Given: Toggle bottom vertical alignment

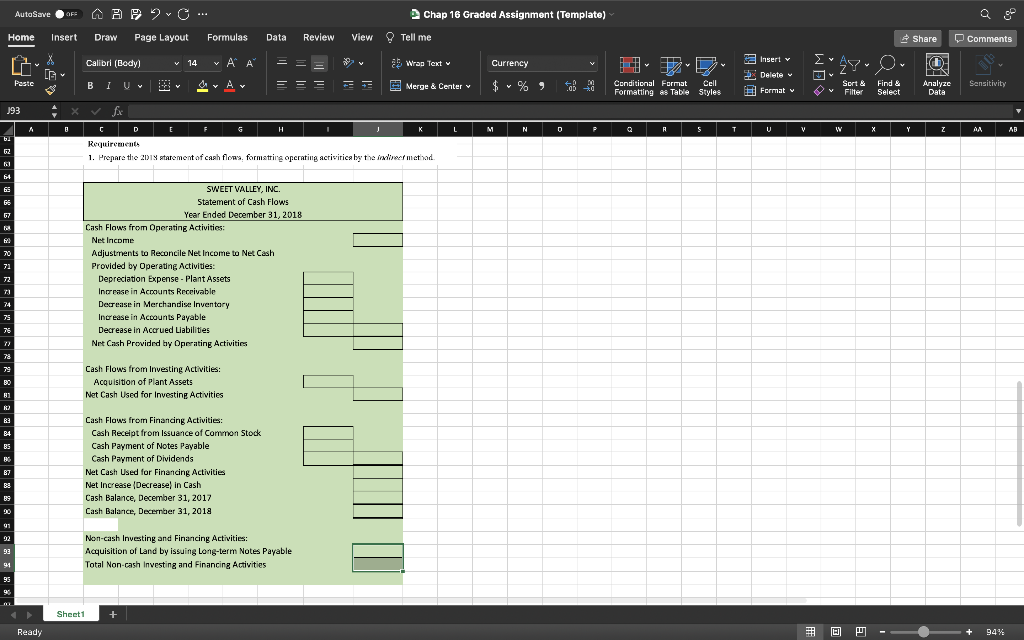Looking at the screenshot, I should click(x=319, y=63).
